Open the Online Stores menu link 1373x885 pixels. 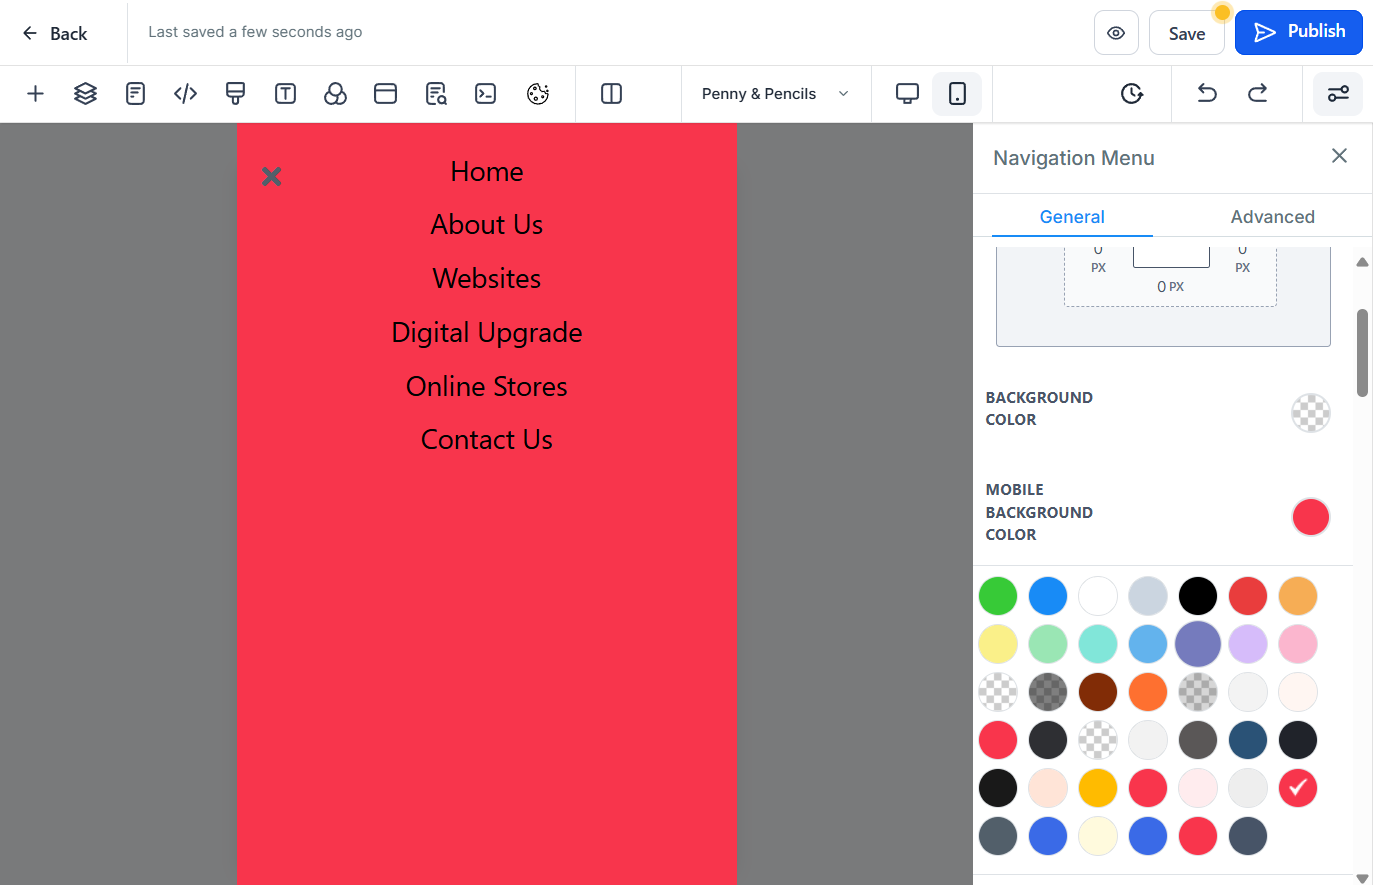point(487,387)
